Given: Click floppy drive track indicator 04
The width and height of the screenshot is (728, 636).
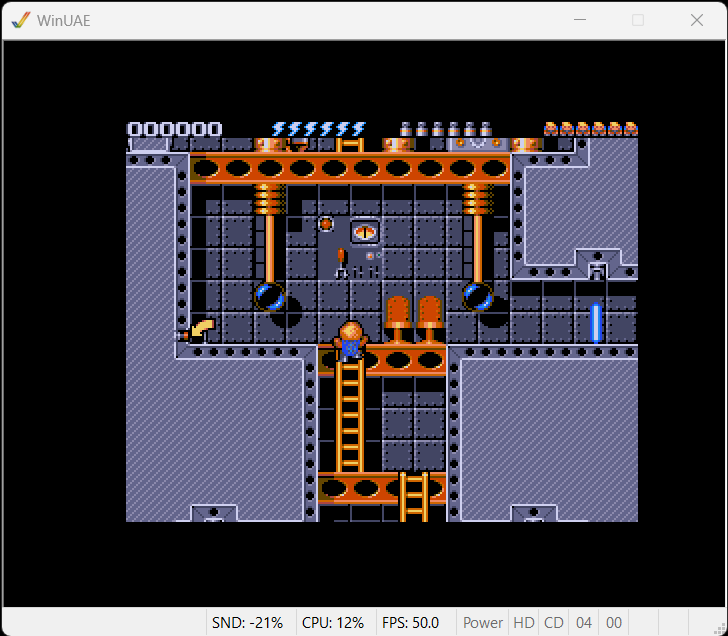Looking at the screenshot, I should coord(584,622).
